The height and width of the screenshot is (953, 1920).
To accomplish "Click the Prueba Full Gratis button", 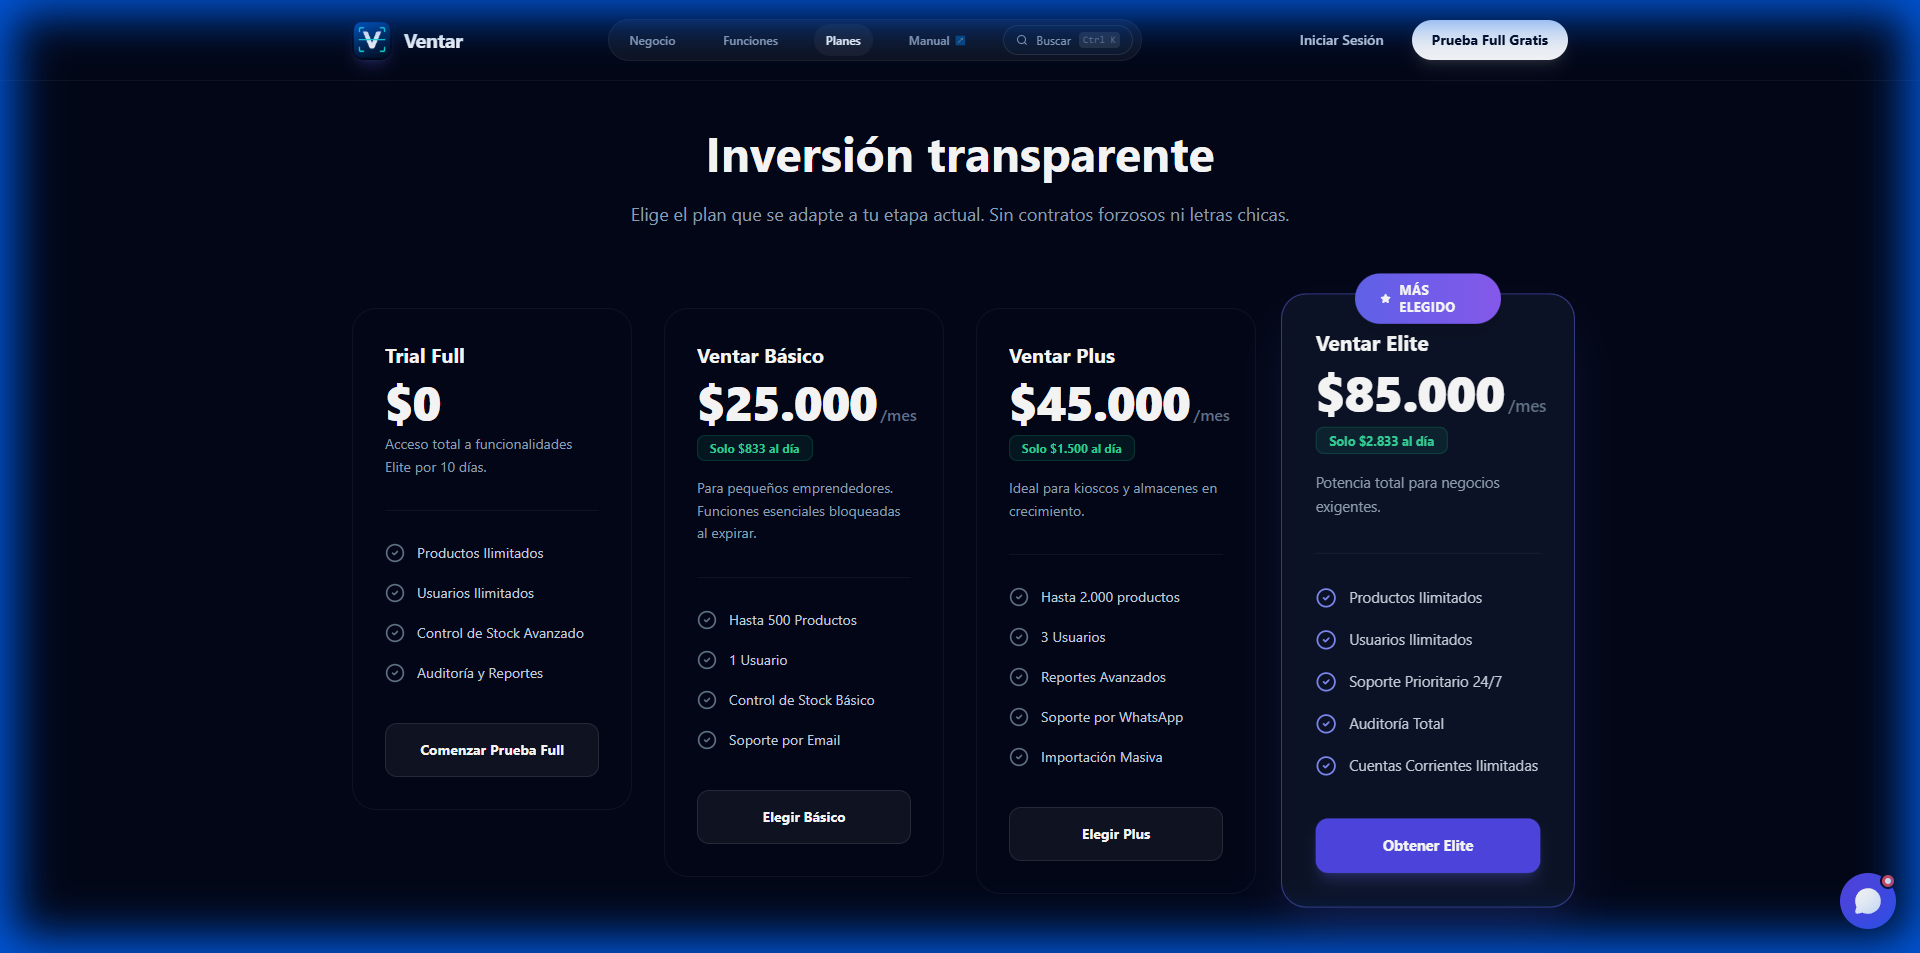I will [1489, 40].
